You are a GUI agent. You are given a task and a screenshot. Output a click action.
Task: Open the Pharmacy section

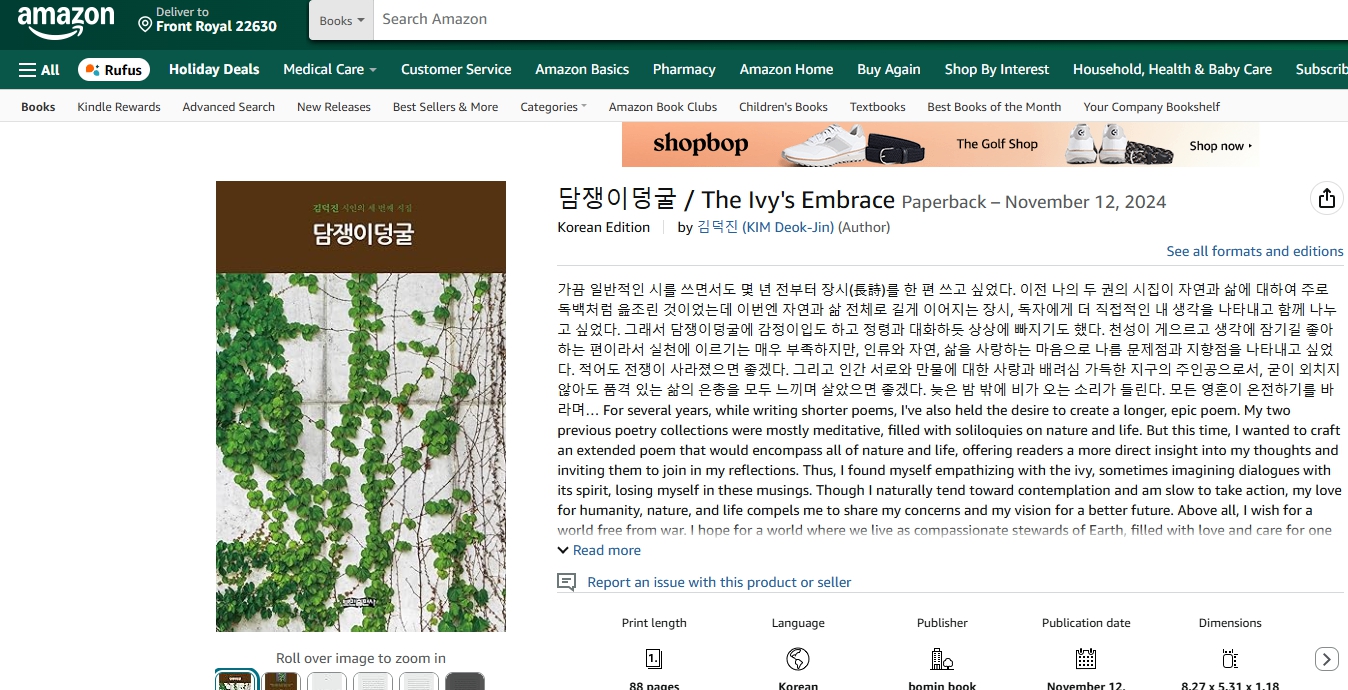pos(684,69)
